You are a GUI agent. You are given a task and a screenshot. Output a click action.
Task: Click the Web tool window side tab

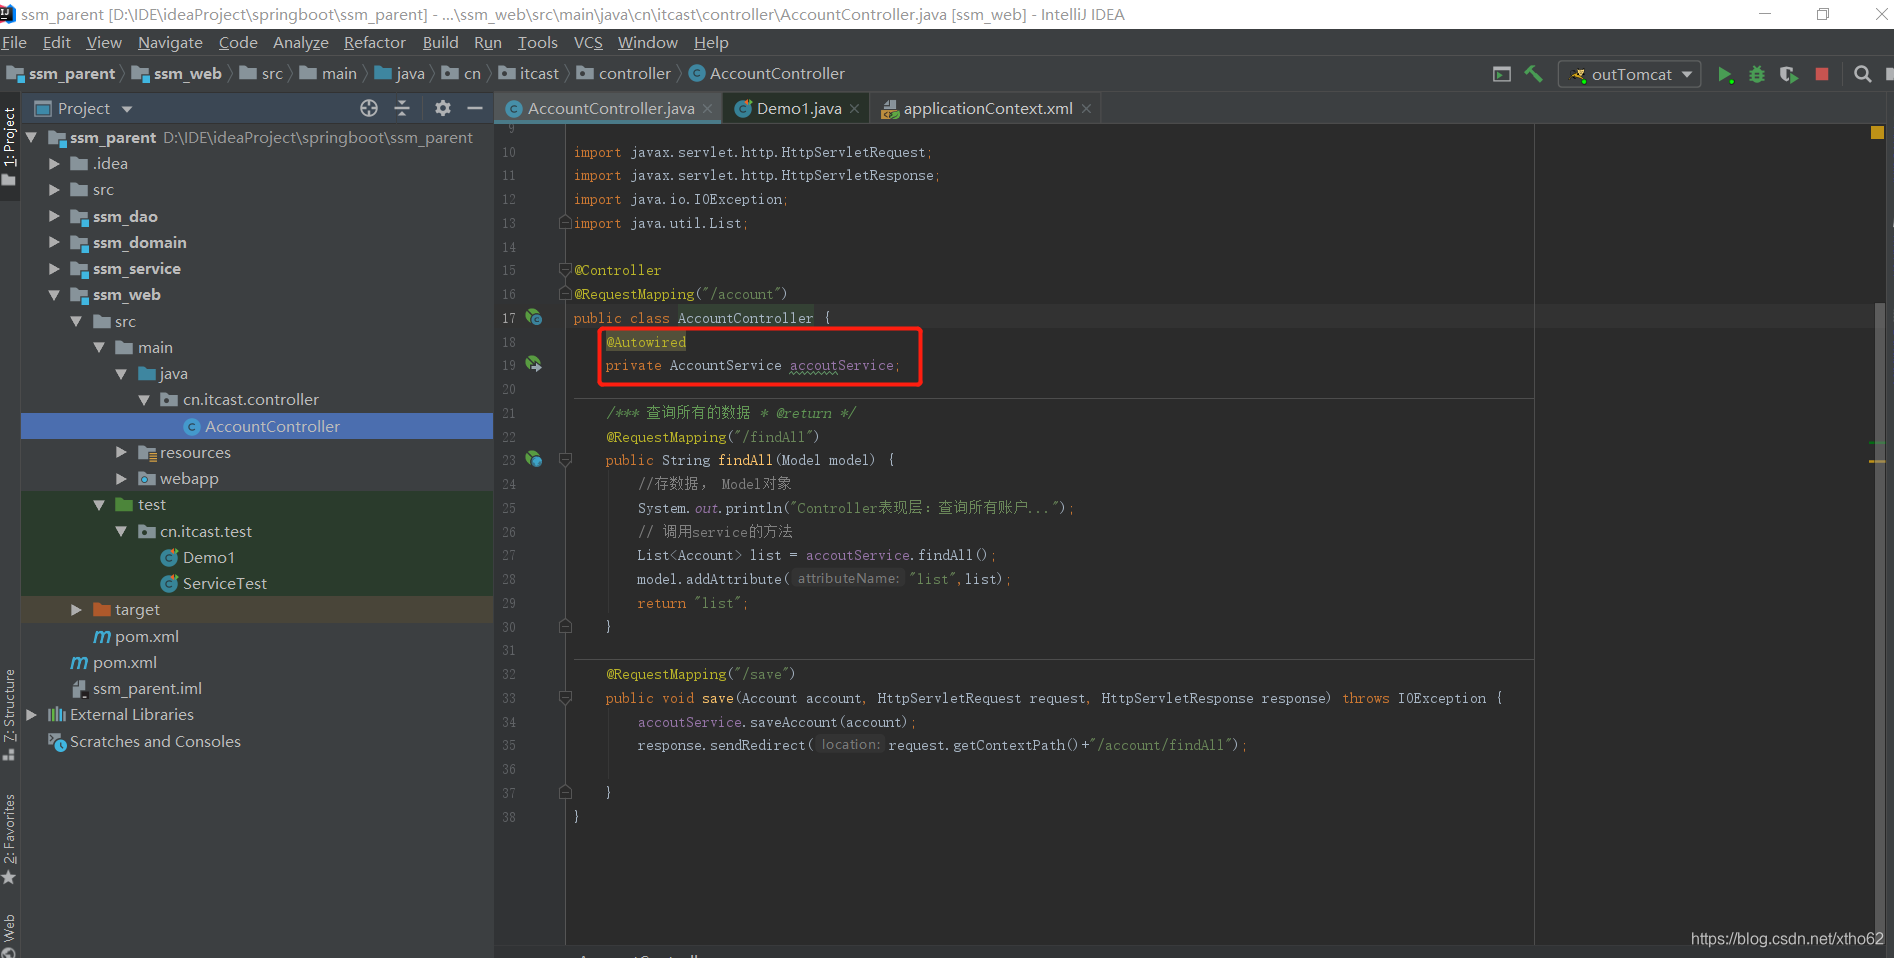coord(9,935)
